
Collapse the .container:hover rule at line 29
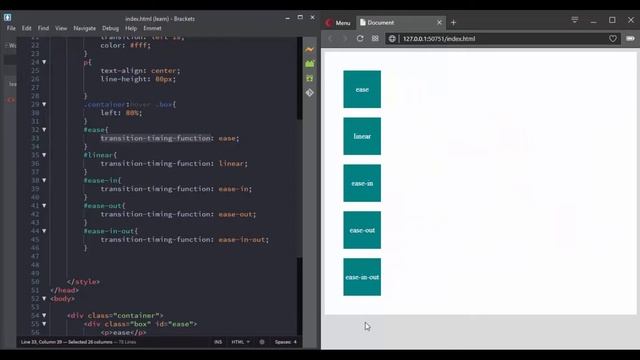point(44,104)
